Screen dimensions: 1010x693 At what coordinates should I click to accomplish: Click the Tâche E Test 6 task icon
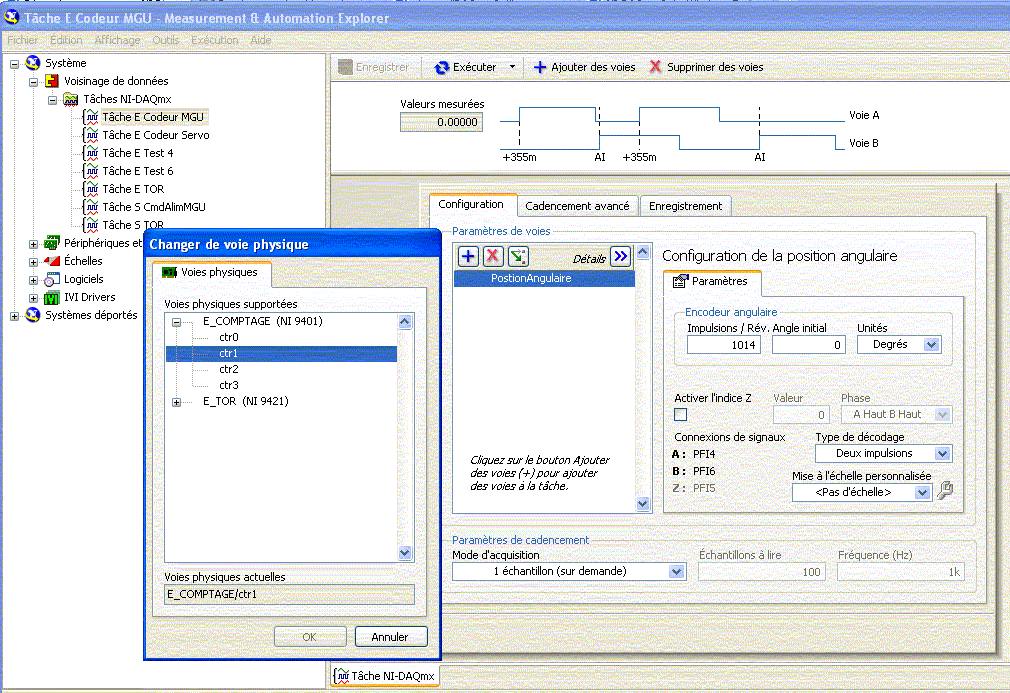tap(91, 171)
